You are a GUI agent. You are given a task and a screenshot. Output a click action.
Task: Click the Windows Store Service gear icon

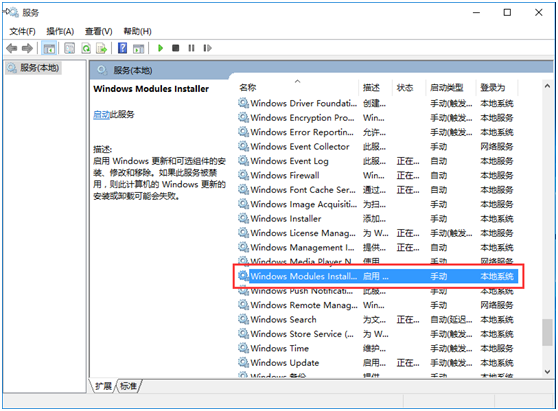(x=243, y=334)
